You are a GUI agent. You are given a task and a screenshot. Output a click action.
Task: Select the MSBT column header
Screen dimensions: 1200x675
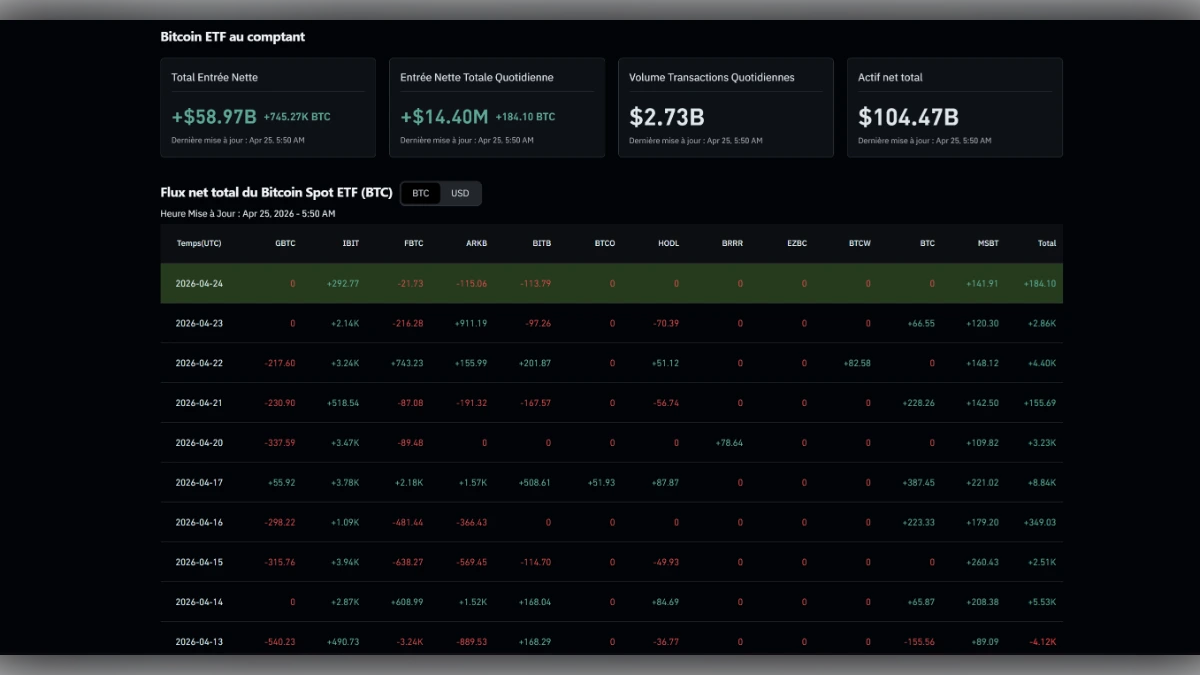point(988,243)
